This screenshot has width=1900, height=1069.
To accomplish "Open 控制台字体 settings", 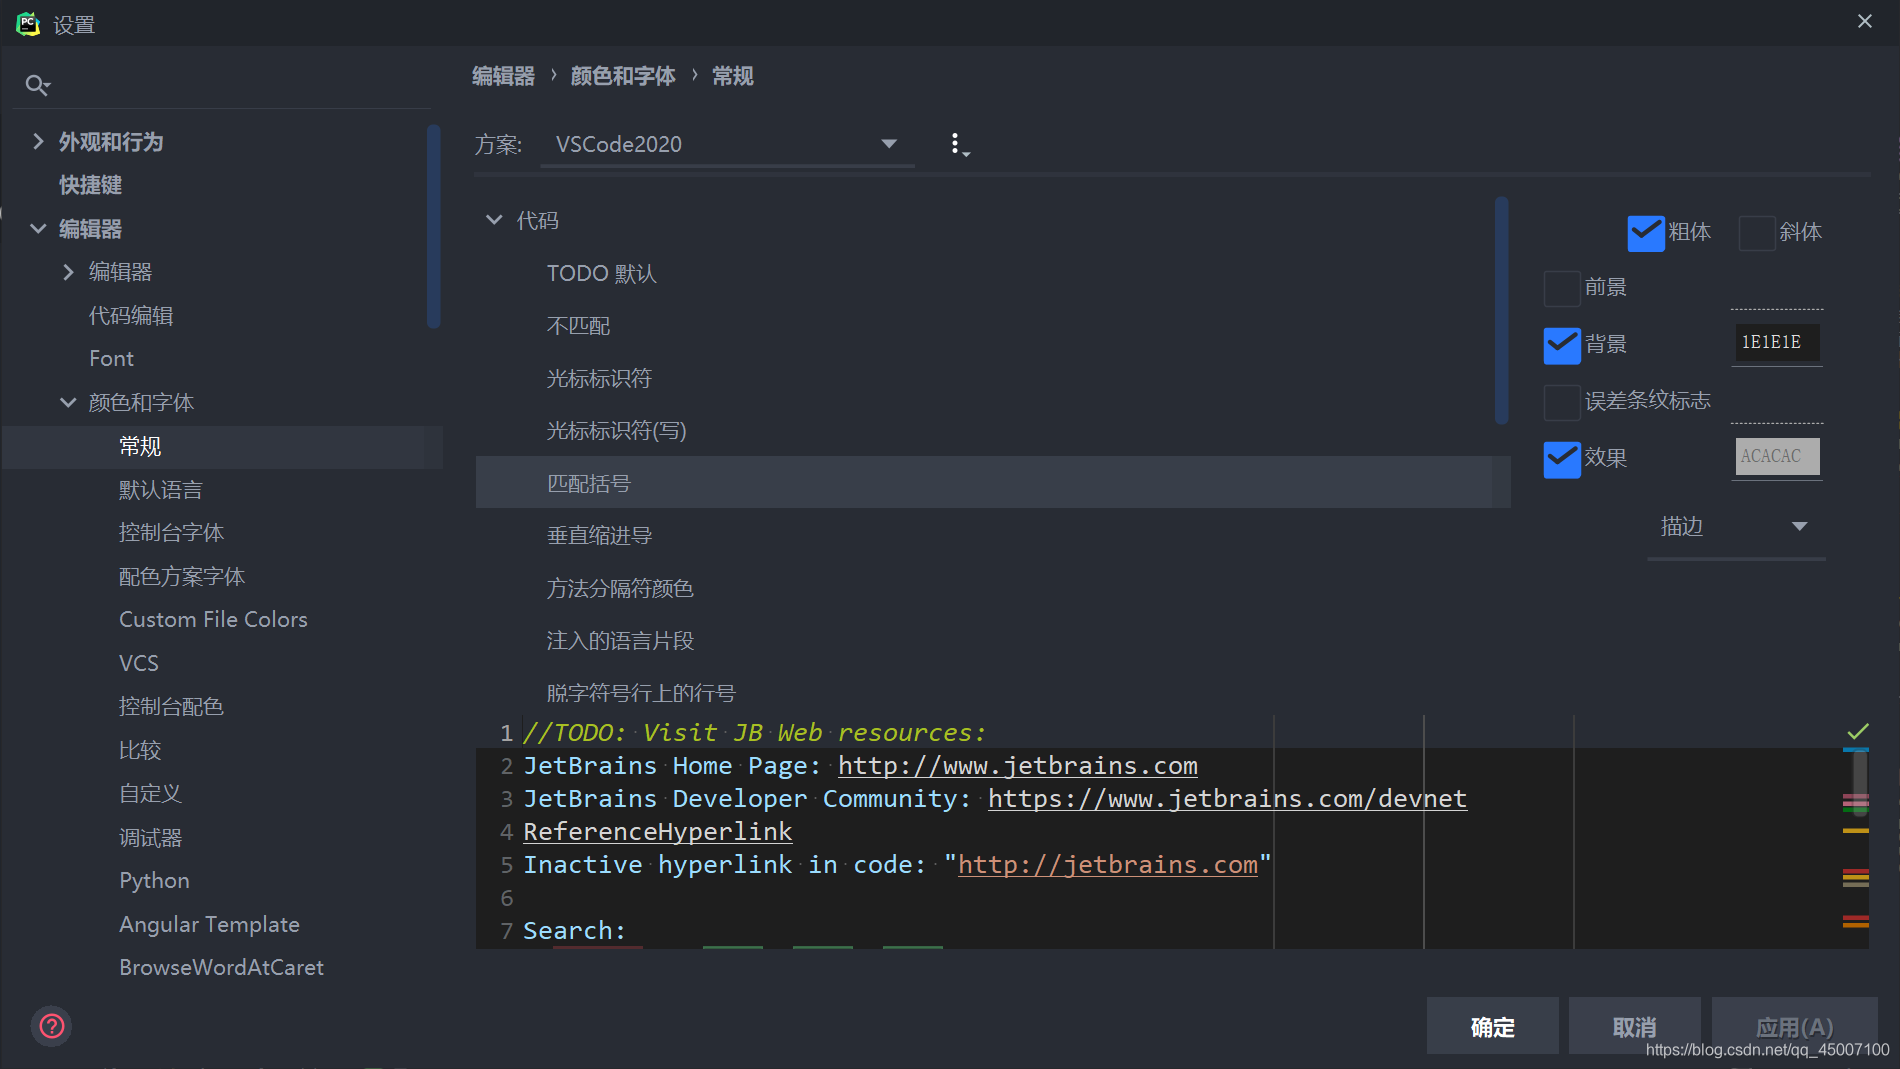I will tap(171, 533).
